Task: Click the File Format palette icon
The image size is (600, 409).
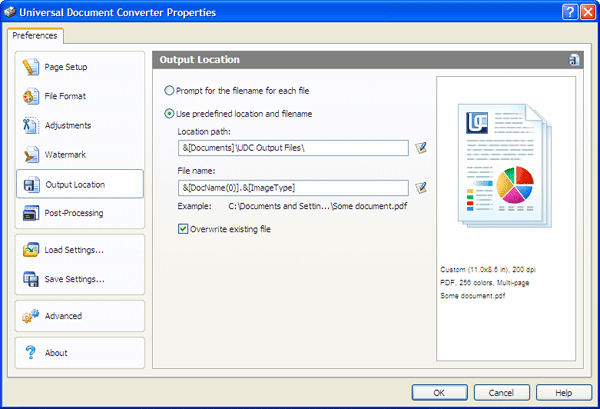Action: [x=31, y=96]
